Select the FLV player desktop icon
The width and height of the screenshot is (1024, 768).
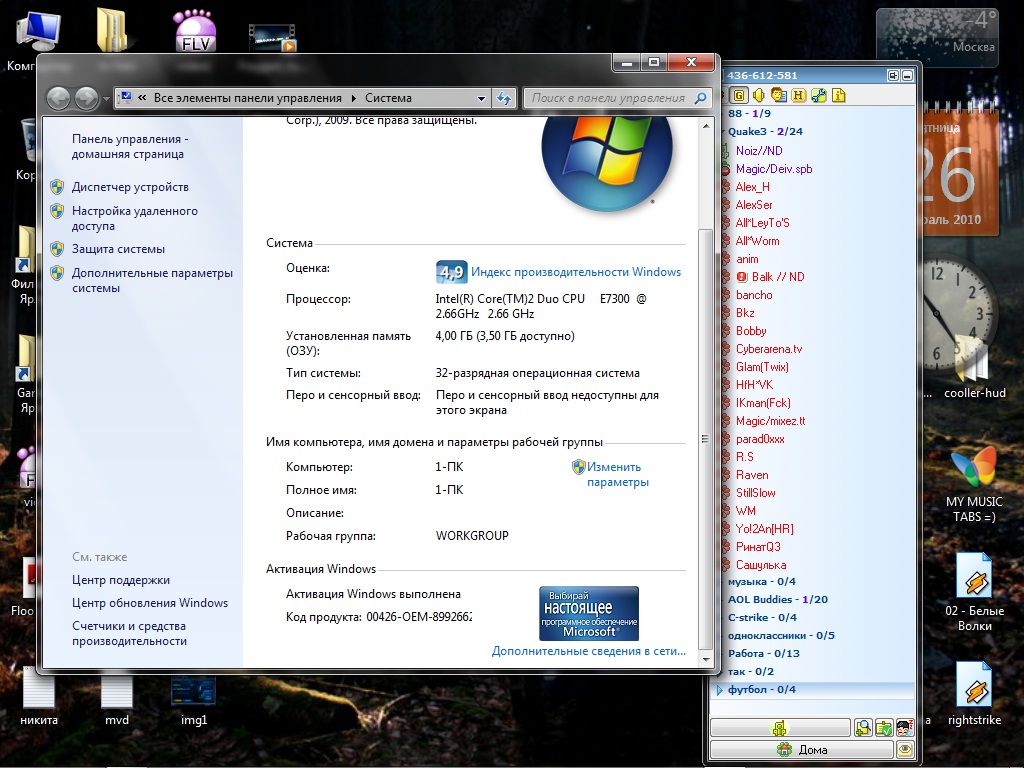[x=195, y=31]
